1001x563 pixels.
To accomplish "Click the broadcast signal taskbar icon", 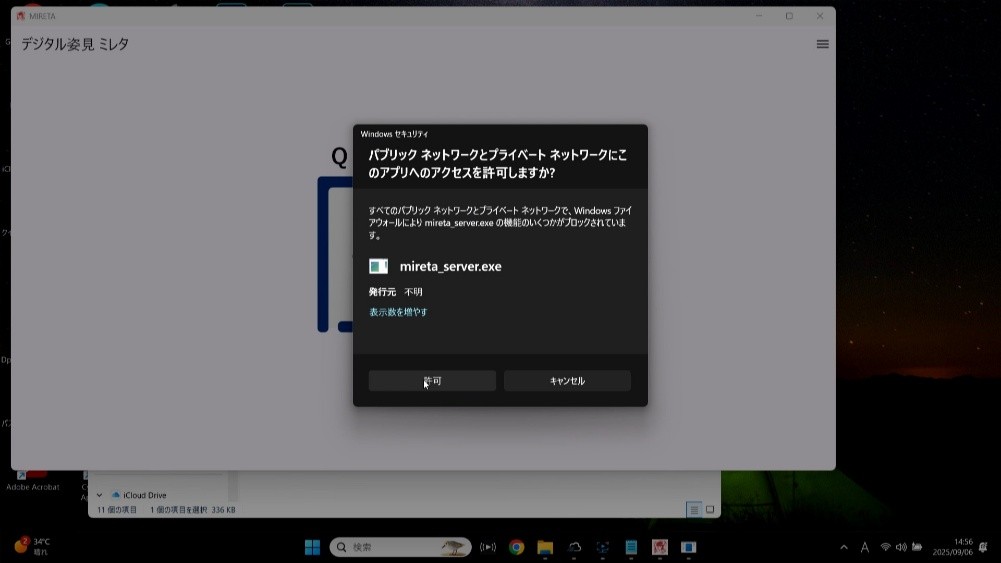I will tap(488, 547).
